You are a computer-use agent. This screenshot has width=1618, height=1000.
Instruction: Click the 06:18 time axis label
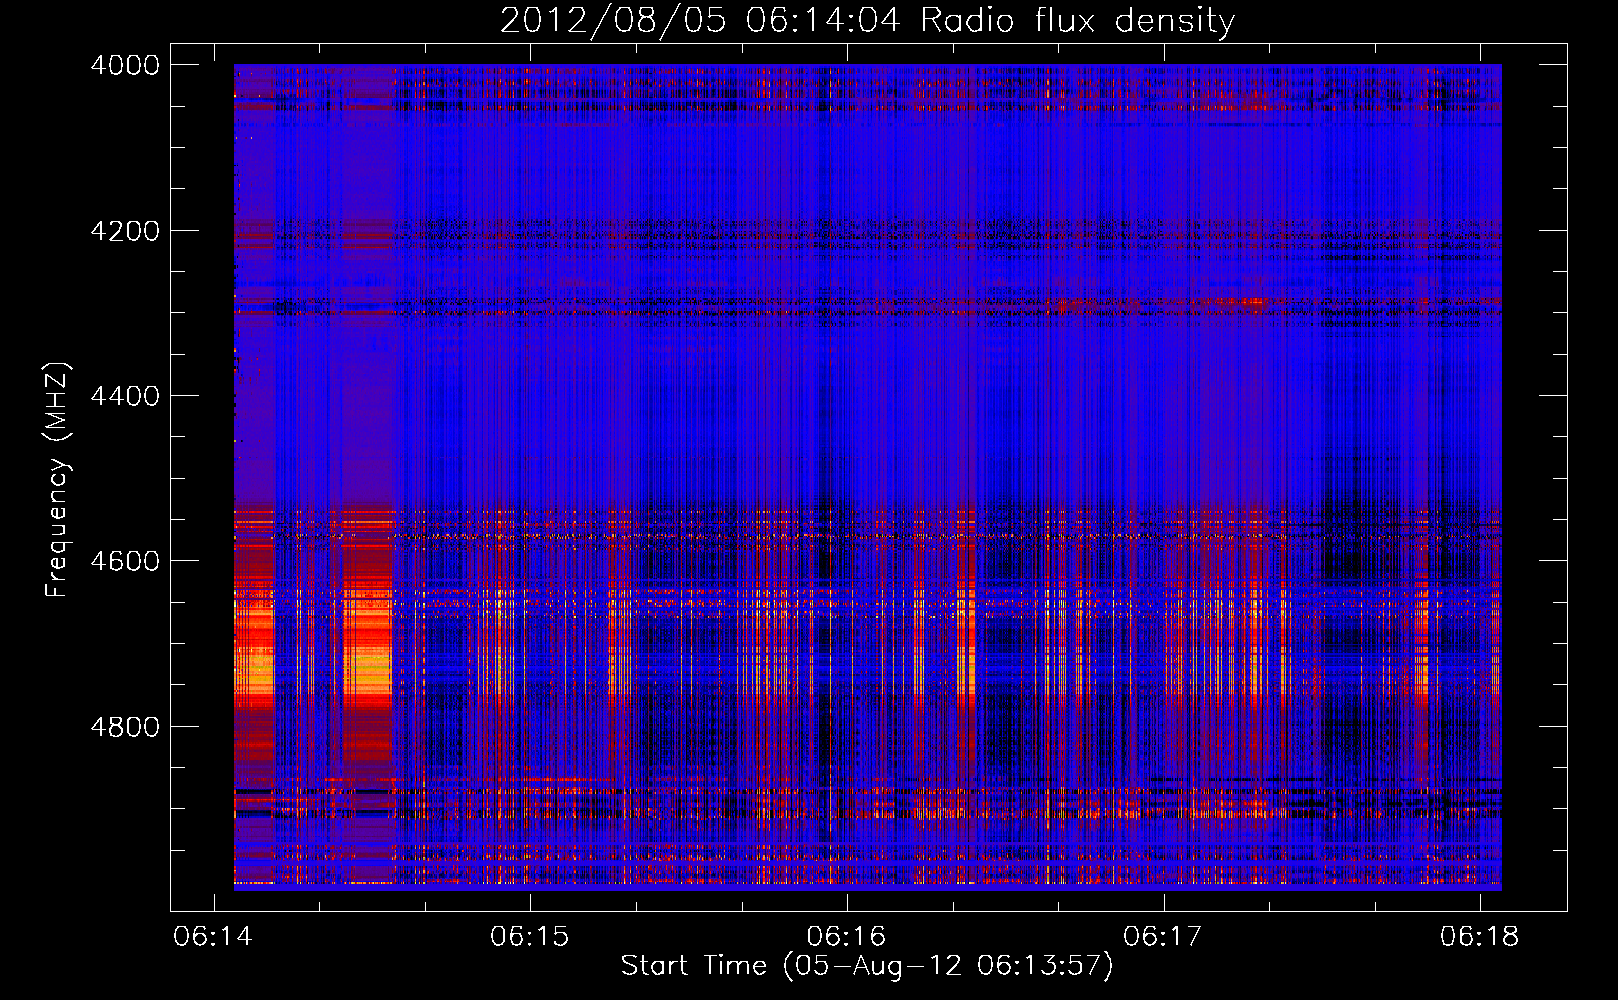1480,937
